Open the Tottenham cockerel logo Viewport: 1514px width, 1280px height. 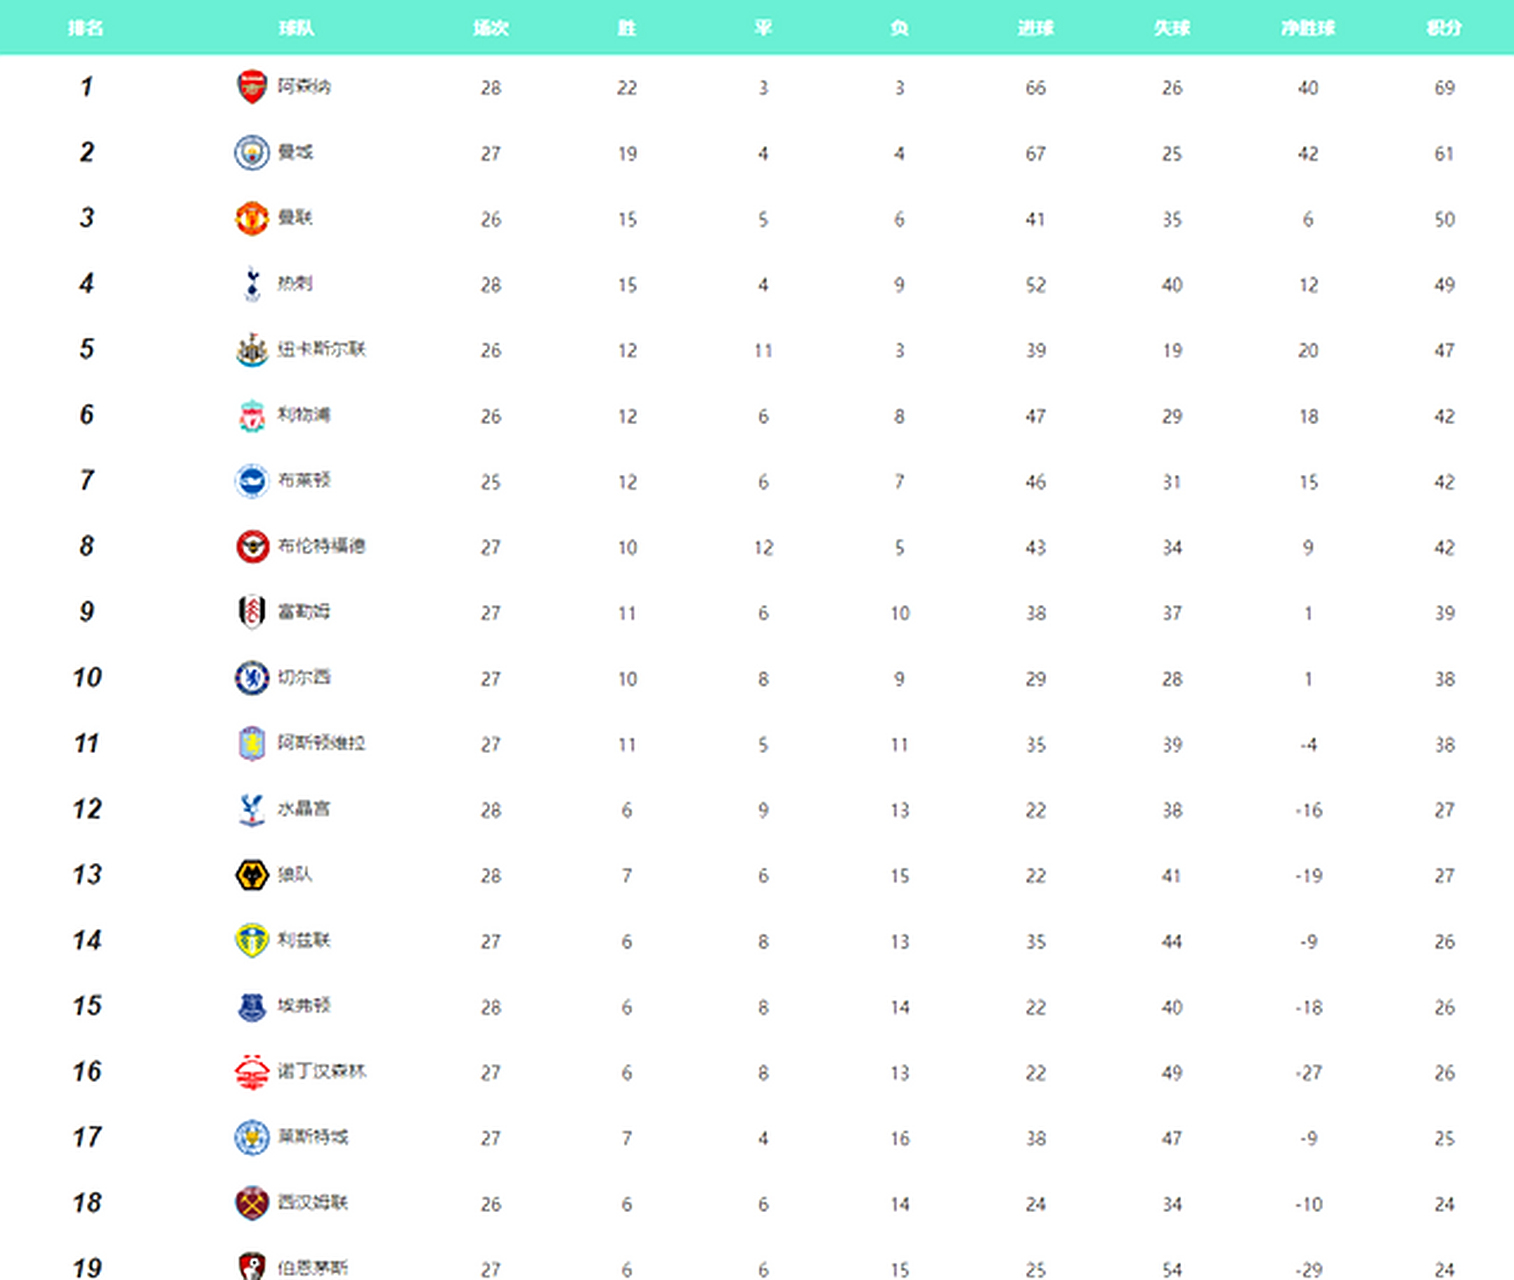coord(252,284)
